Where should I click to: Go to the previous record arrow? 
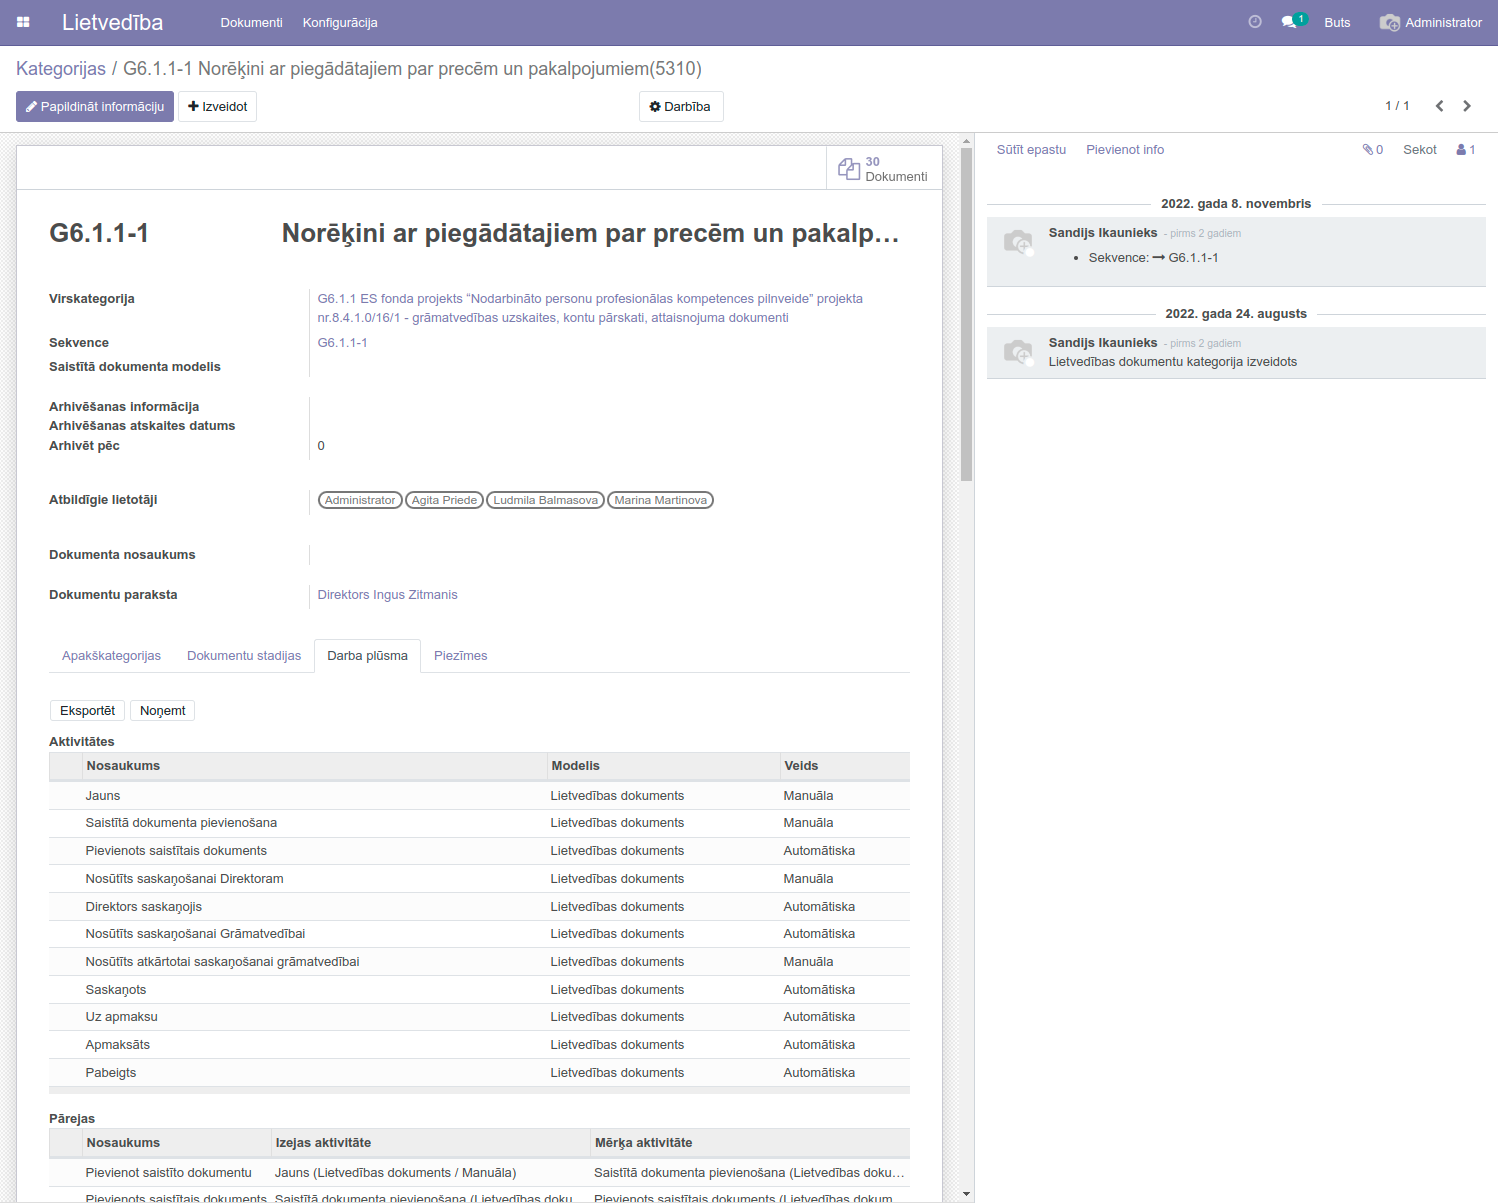coord(1439,106)
